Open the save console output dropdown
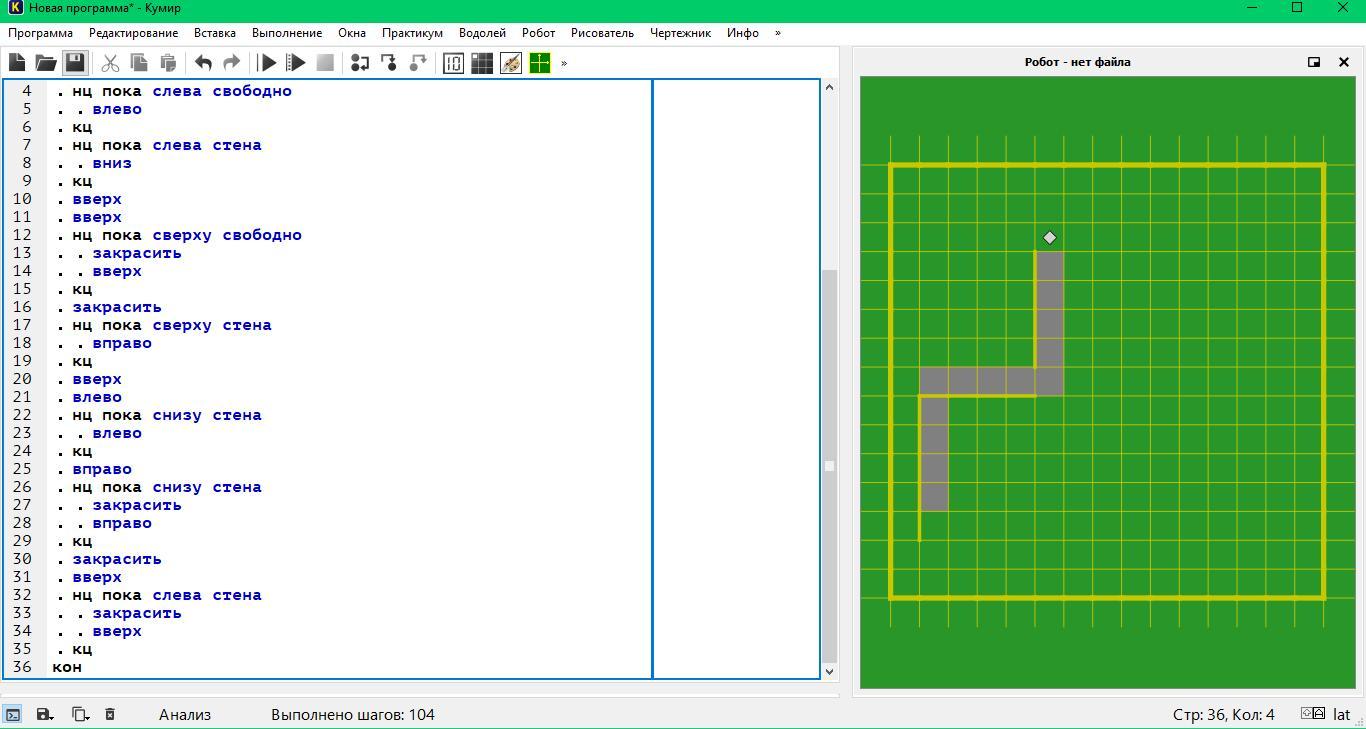This screenshot has width=1366, height=729. [45, 714]
